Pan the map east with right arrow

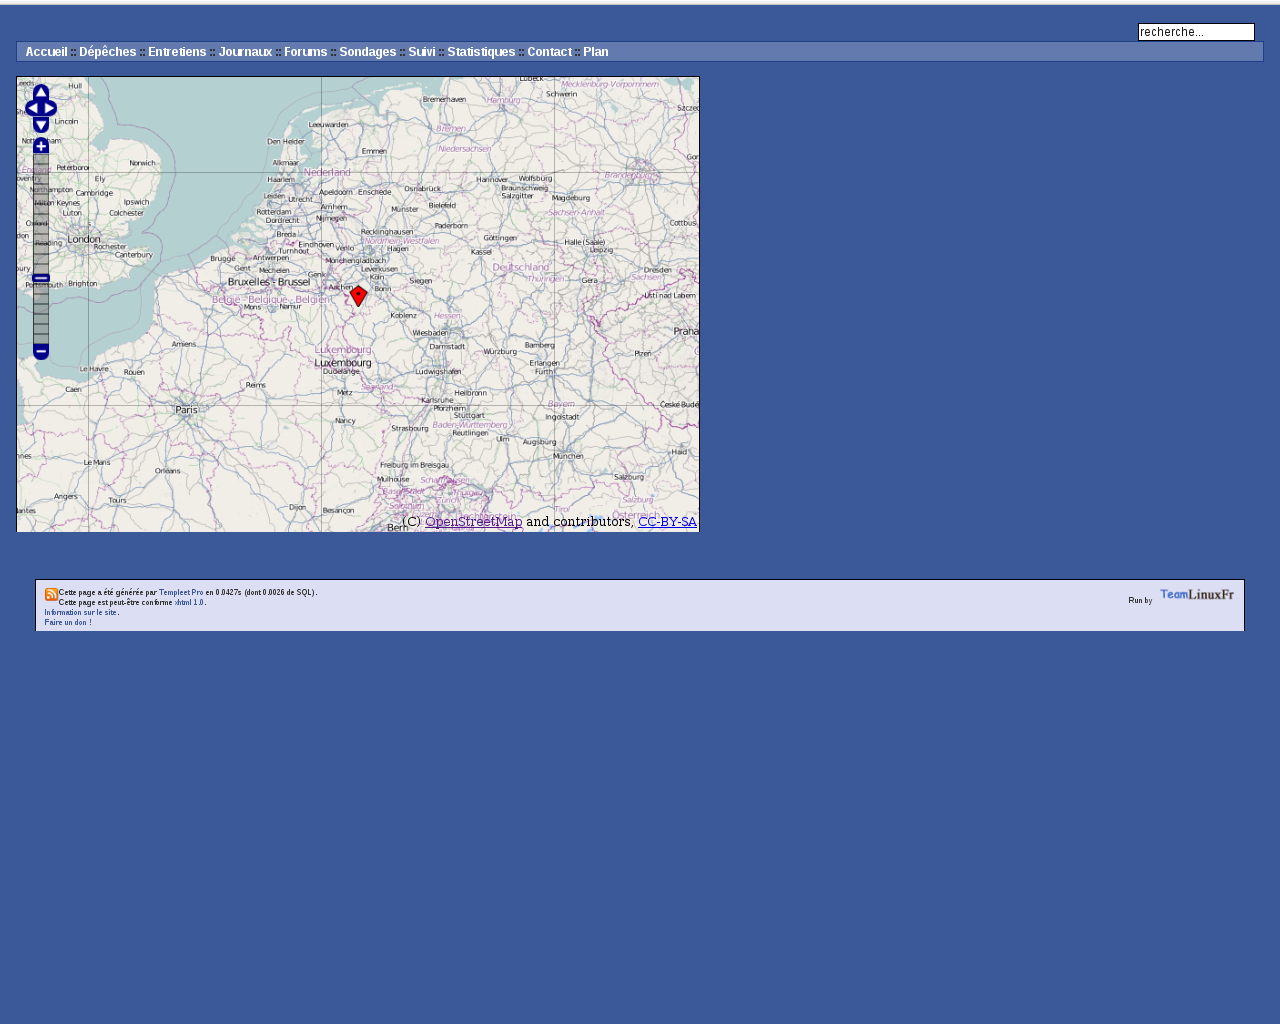(x=50, y=108)
